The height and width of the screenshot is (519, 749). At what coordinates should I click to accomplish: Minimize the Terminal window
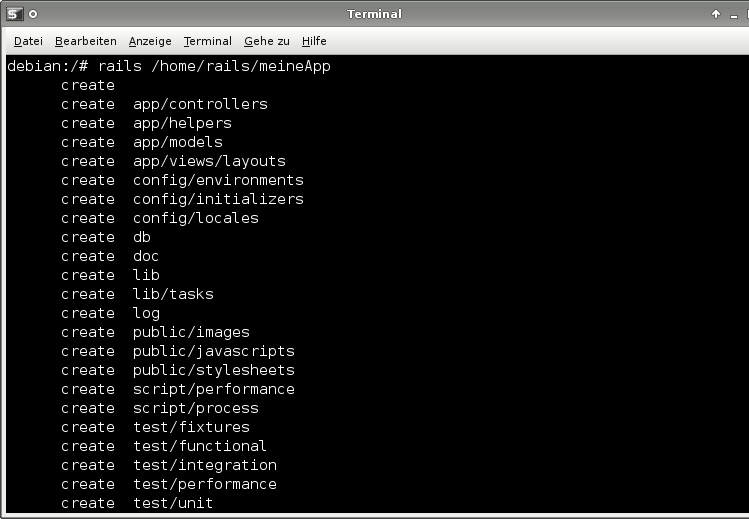click(x=735, y=14)
